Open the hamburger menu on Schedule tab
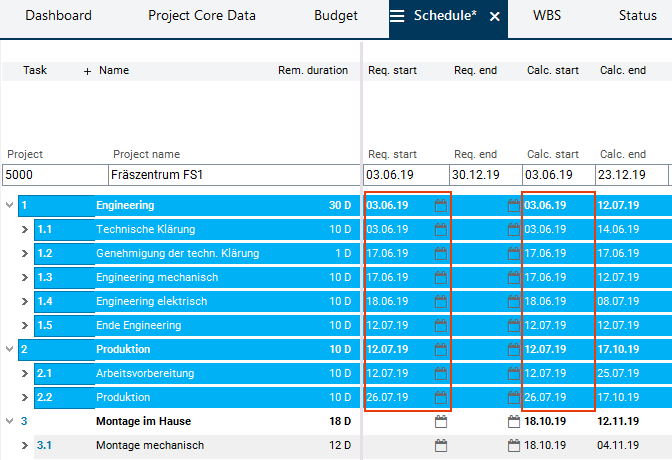Image resolution: width=672 pixels, height=460 pixels. point(397,16)
